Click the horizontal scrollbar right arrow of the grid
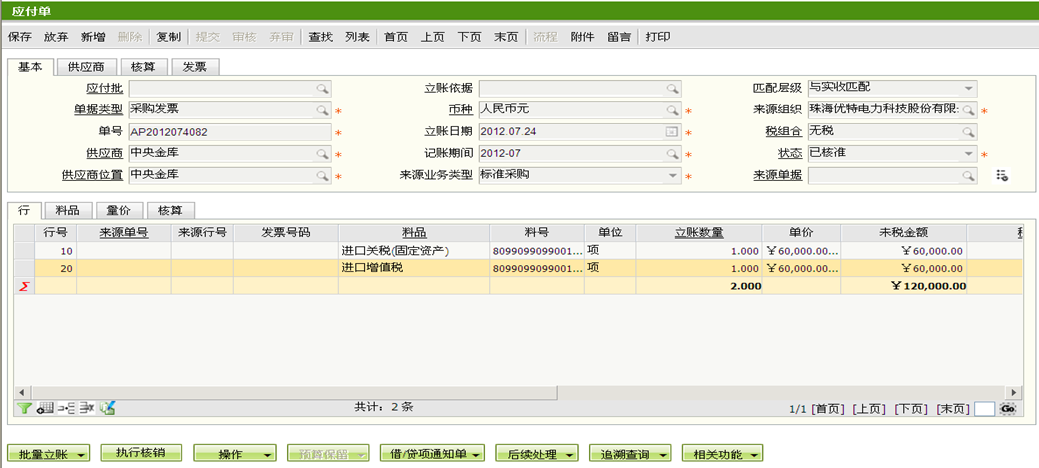 pyautogui.click(x=1015, y=392)
